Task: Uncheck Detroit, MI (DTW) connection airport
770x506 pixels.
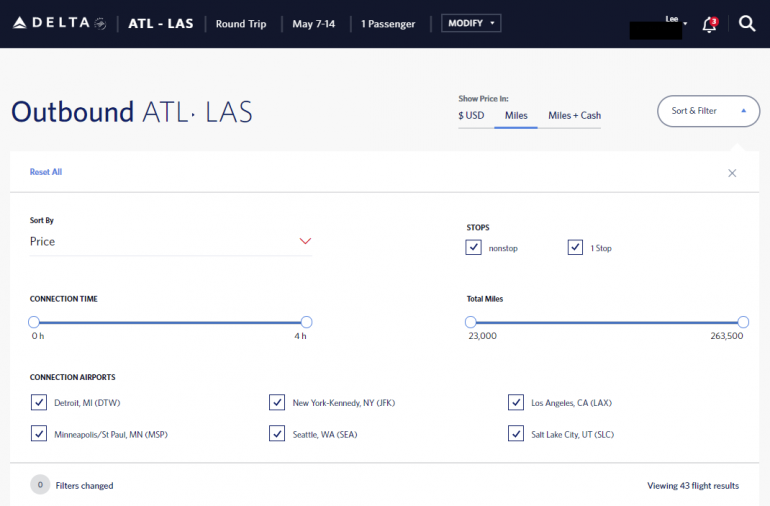Action: click(39, 402)
